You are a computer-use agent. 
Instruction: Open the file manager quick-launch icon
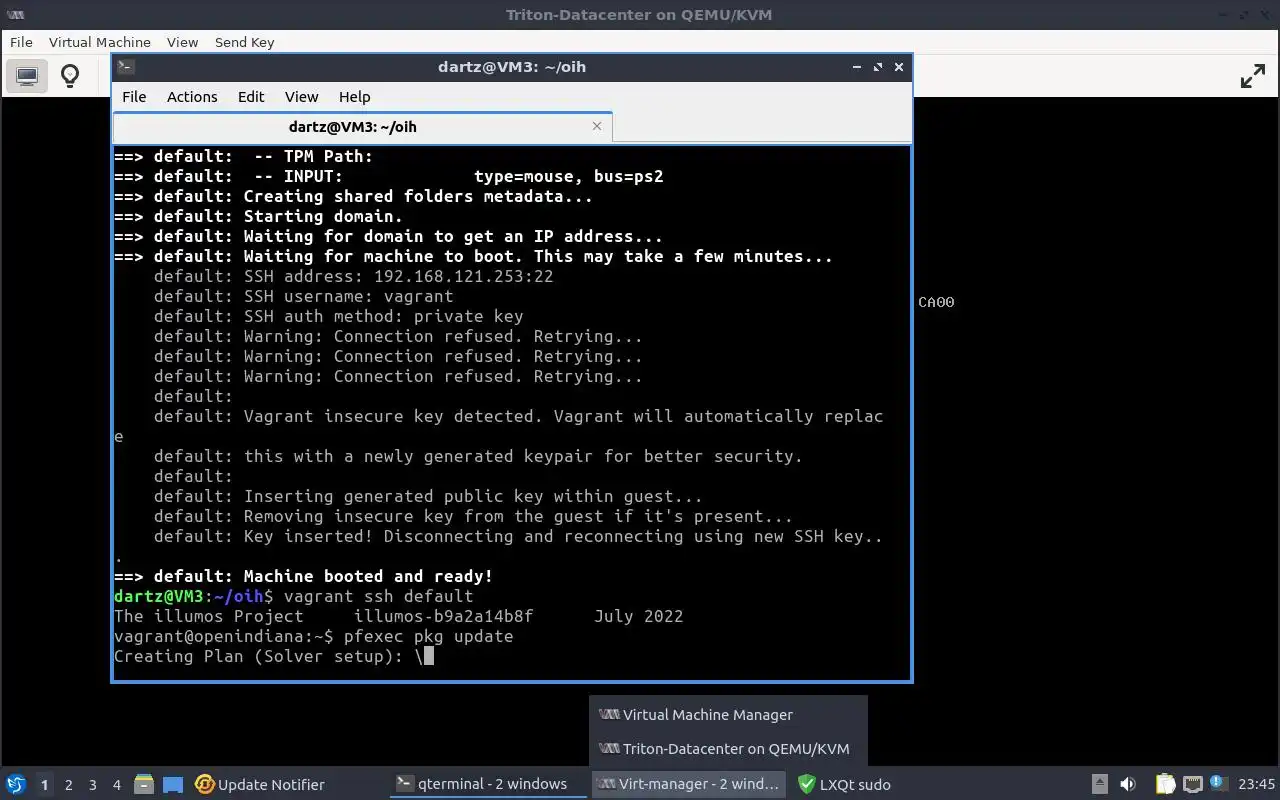(x=144, y=784)
